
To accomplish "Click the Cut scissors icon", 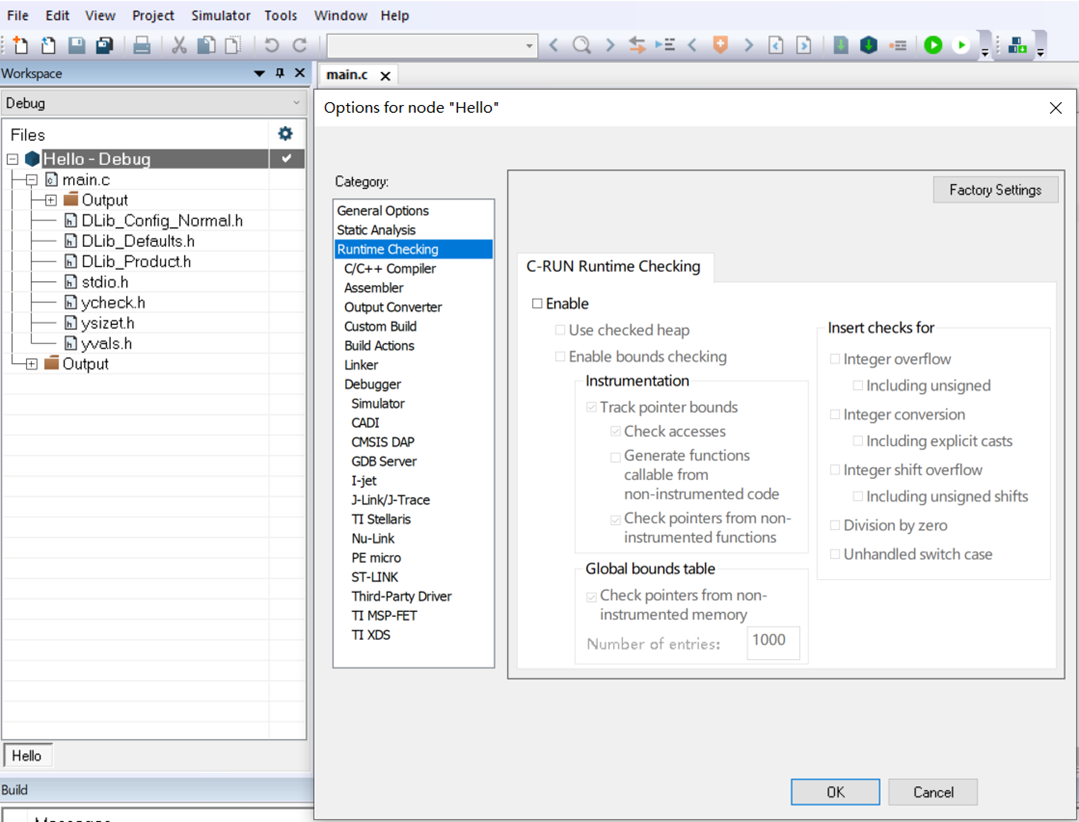I will [x=179, y=45].
